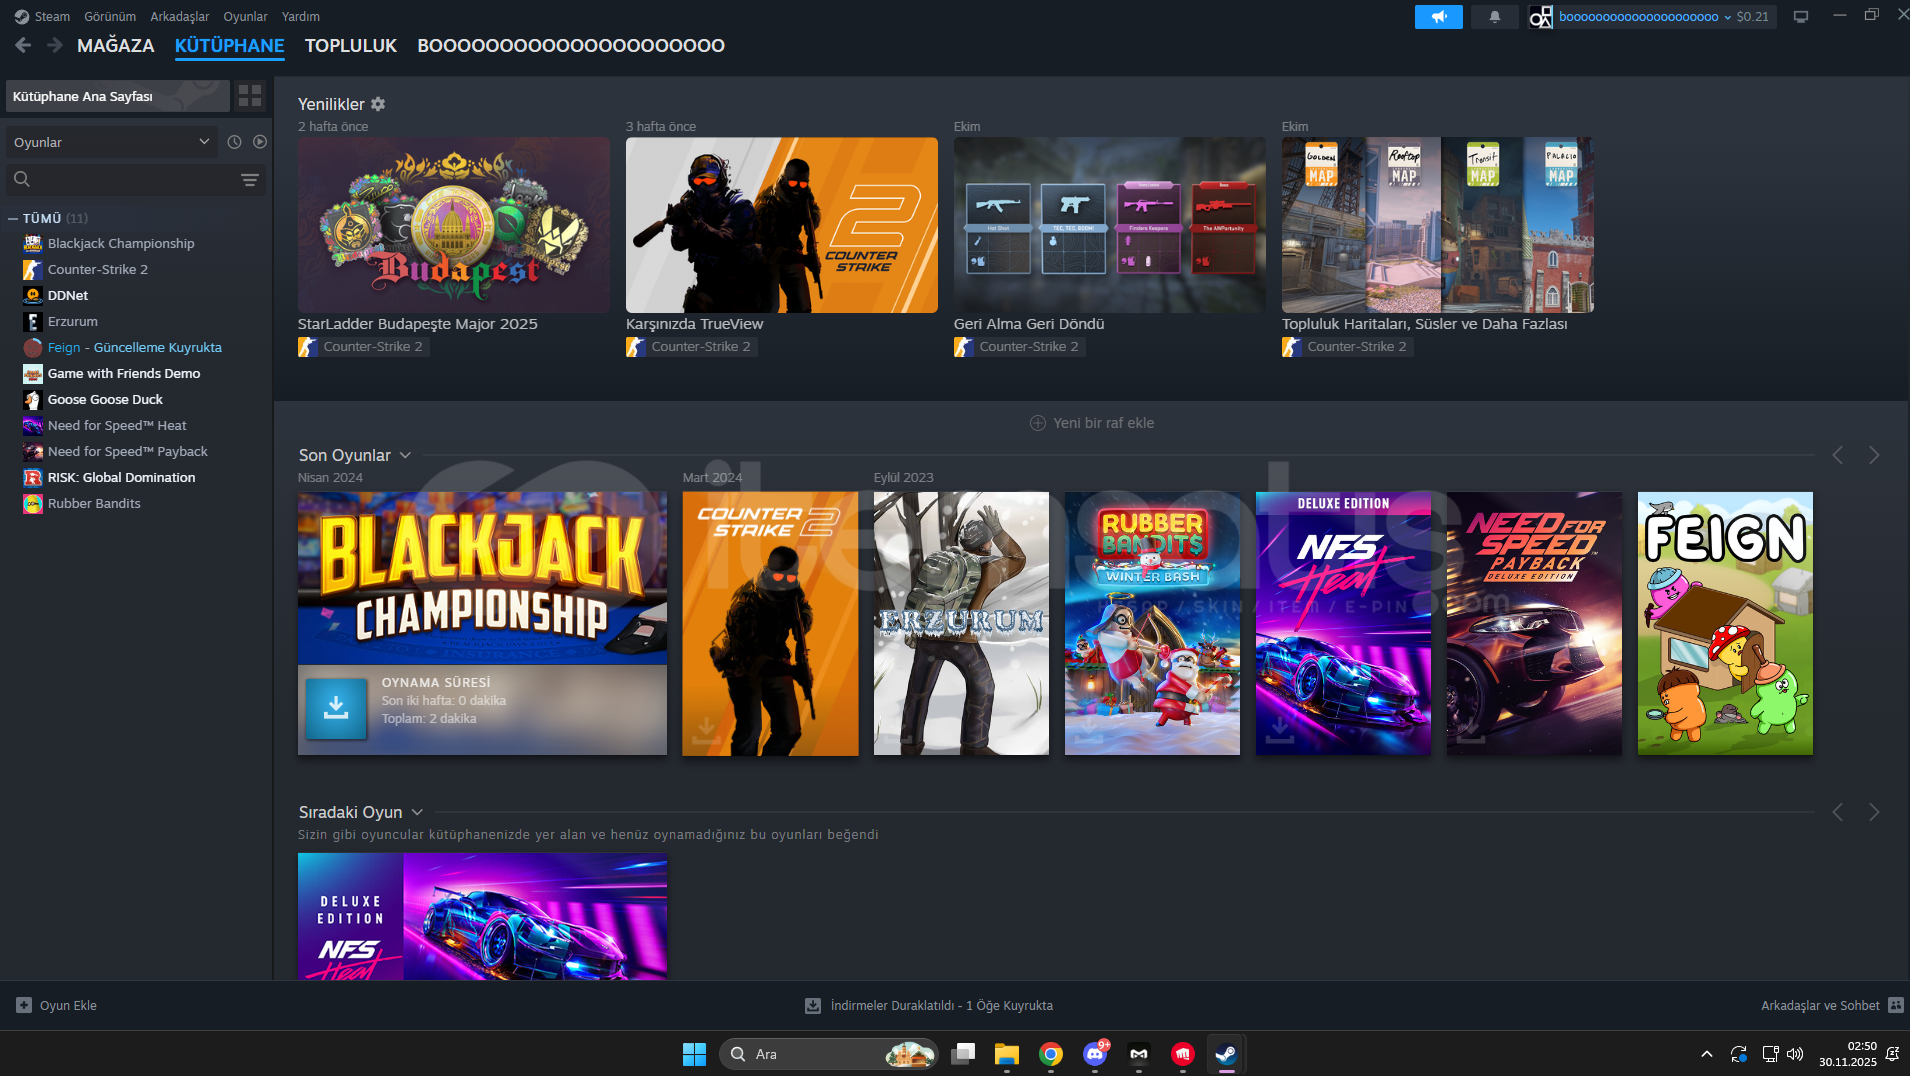Collapse the TÜMÜ games list
Image resolution: width=1910 pixels, height=1076 pixels.
coord(13,219)
